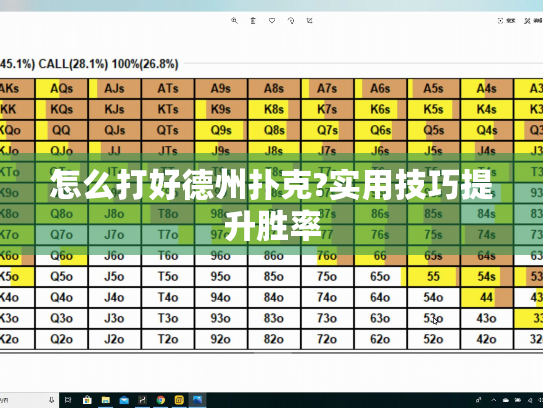This screenshot has width=543, height=408.
Task: Open the yellow app icon on the taskbar
Action: [179, 400]
